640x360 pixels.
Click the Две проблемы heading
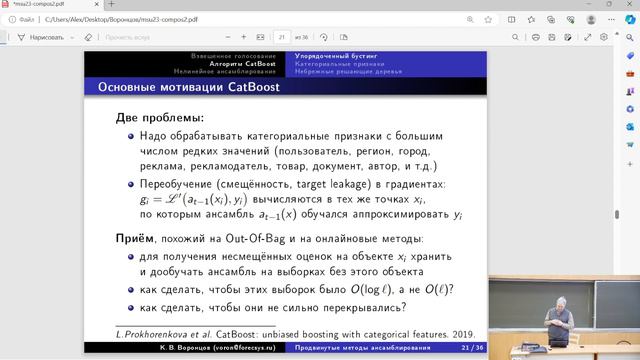160,118
